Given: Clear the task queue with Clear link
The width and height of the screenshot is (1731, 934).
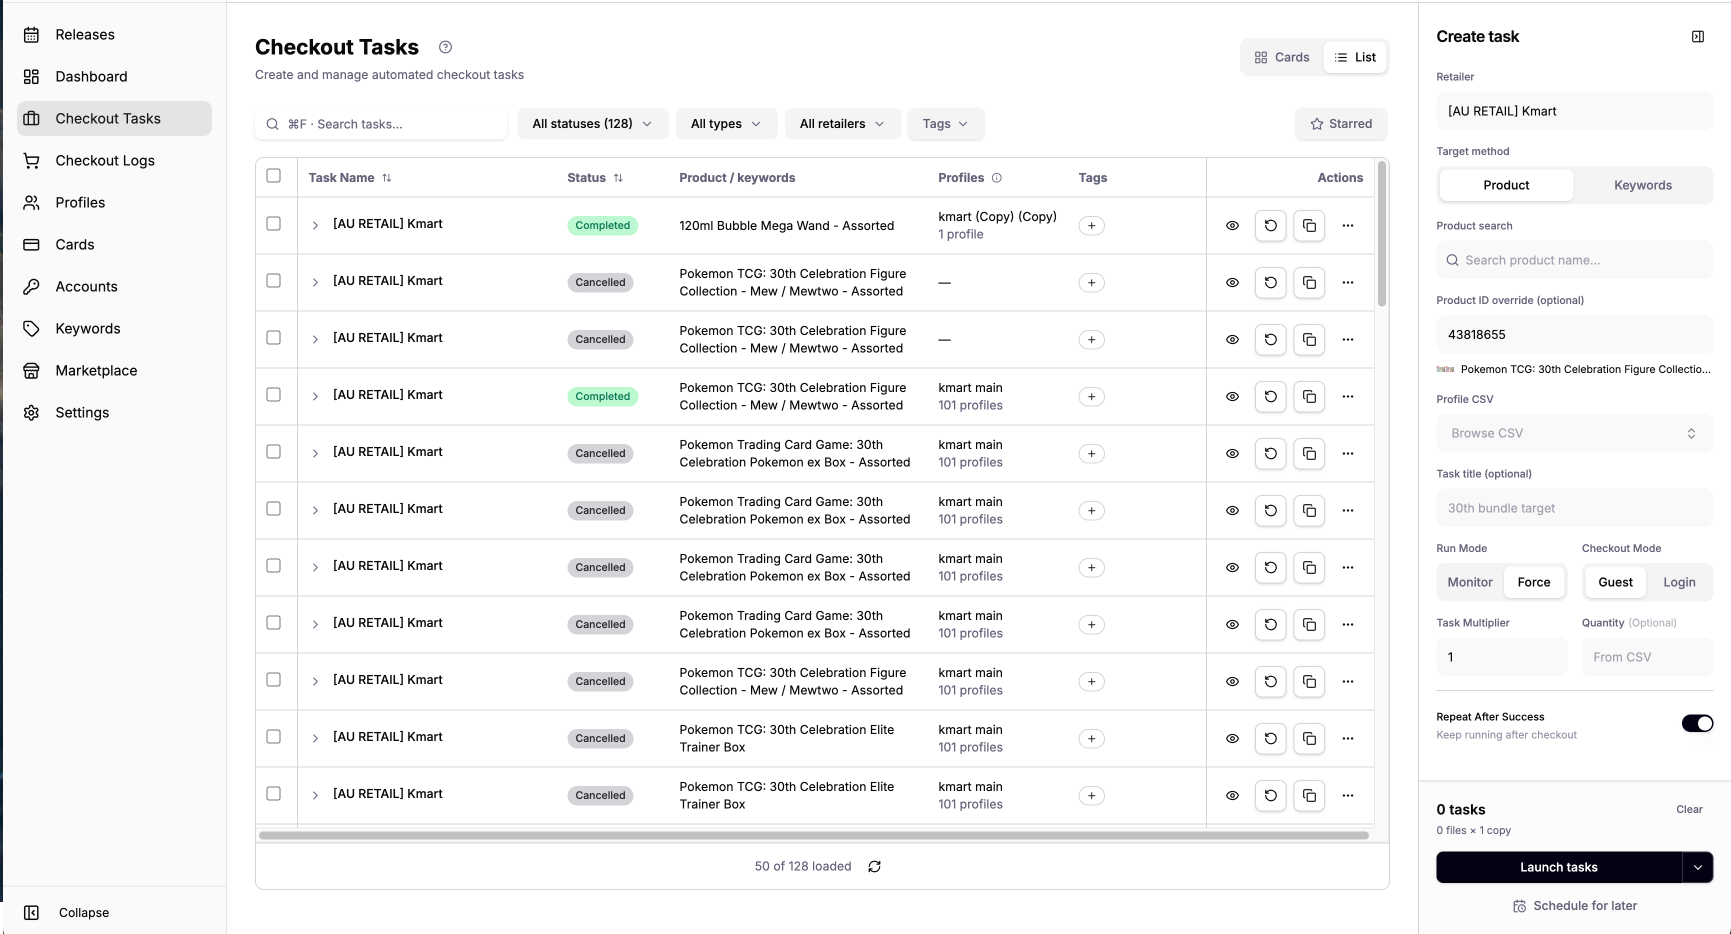Looking at the screenshot, I should click(x=1689, y=810).
